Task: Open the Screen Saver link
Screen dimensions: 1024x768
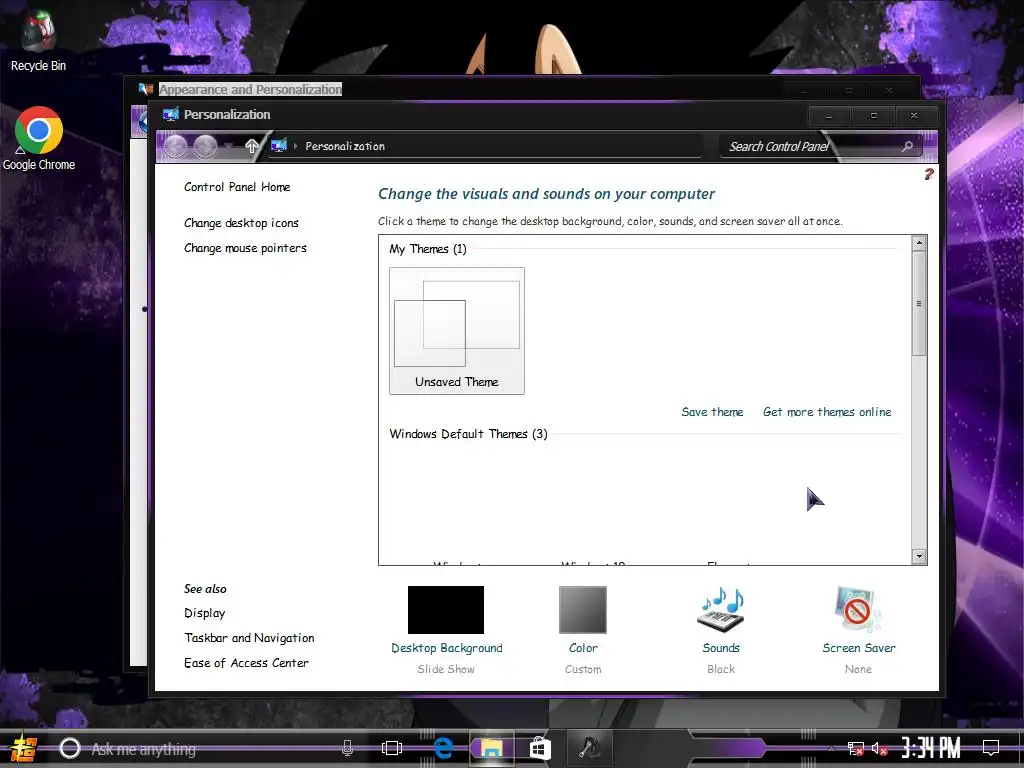Action: 859,648
